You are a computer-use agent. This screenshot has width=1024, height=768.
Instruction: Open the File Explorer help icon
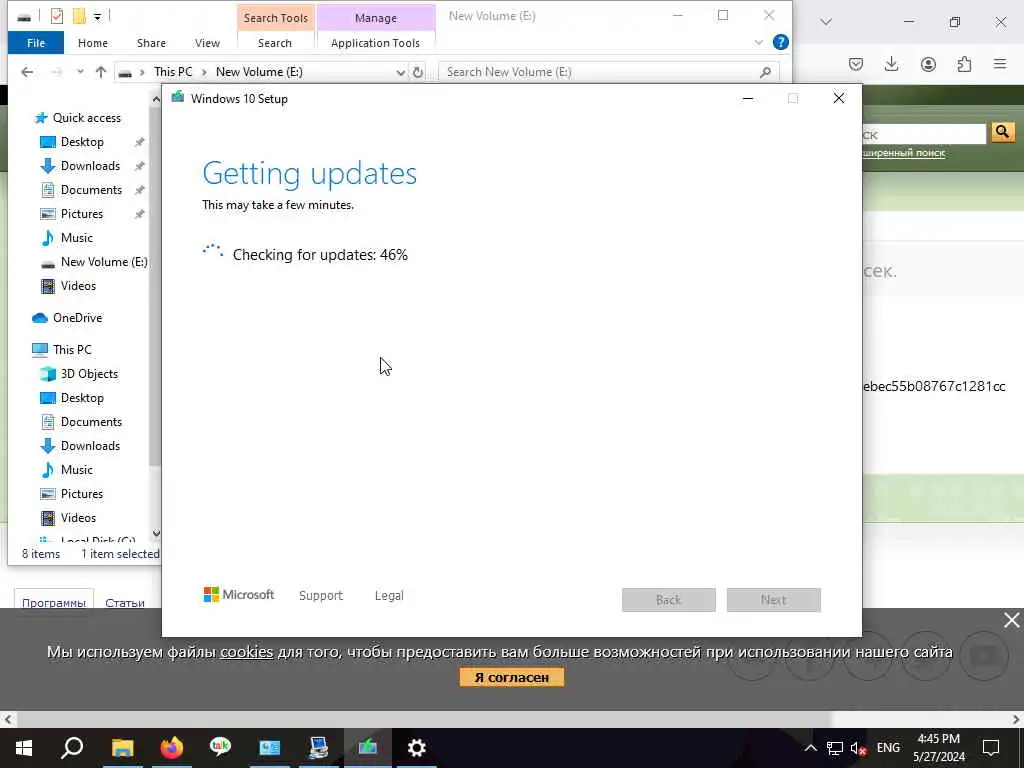coord(780,42)
